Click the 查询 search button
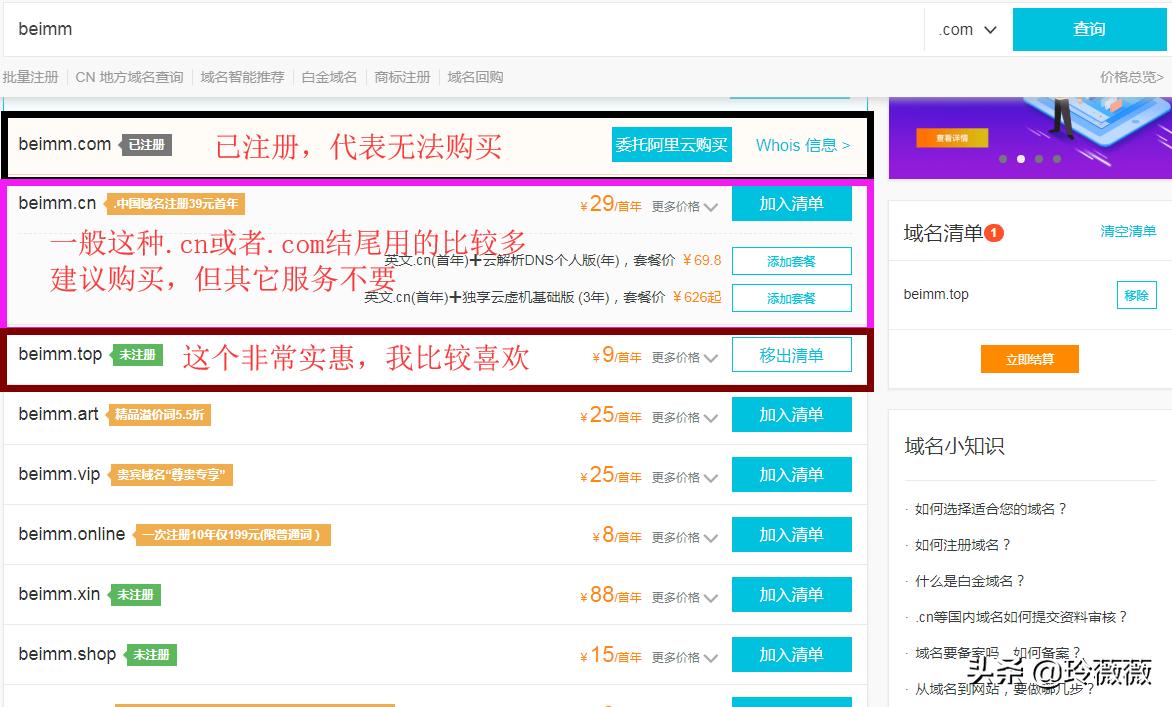1172x707 pixels. tap(1089, 29)
